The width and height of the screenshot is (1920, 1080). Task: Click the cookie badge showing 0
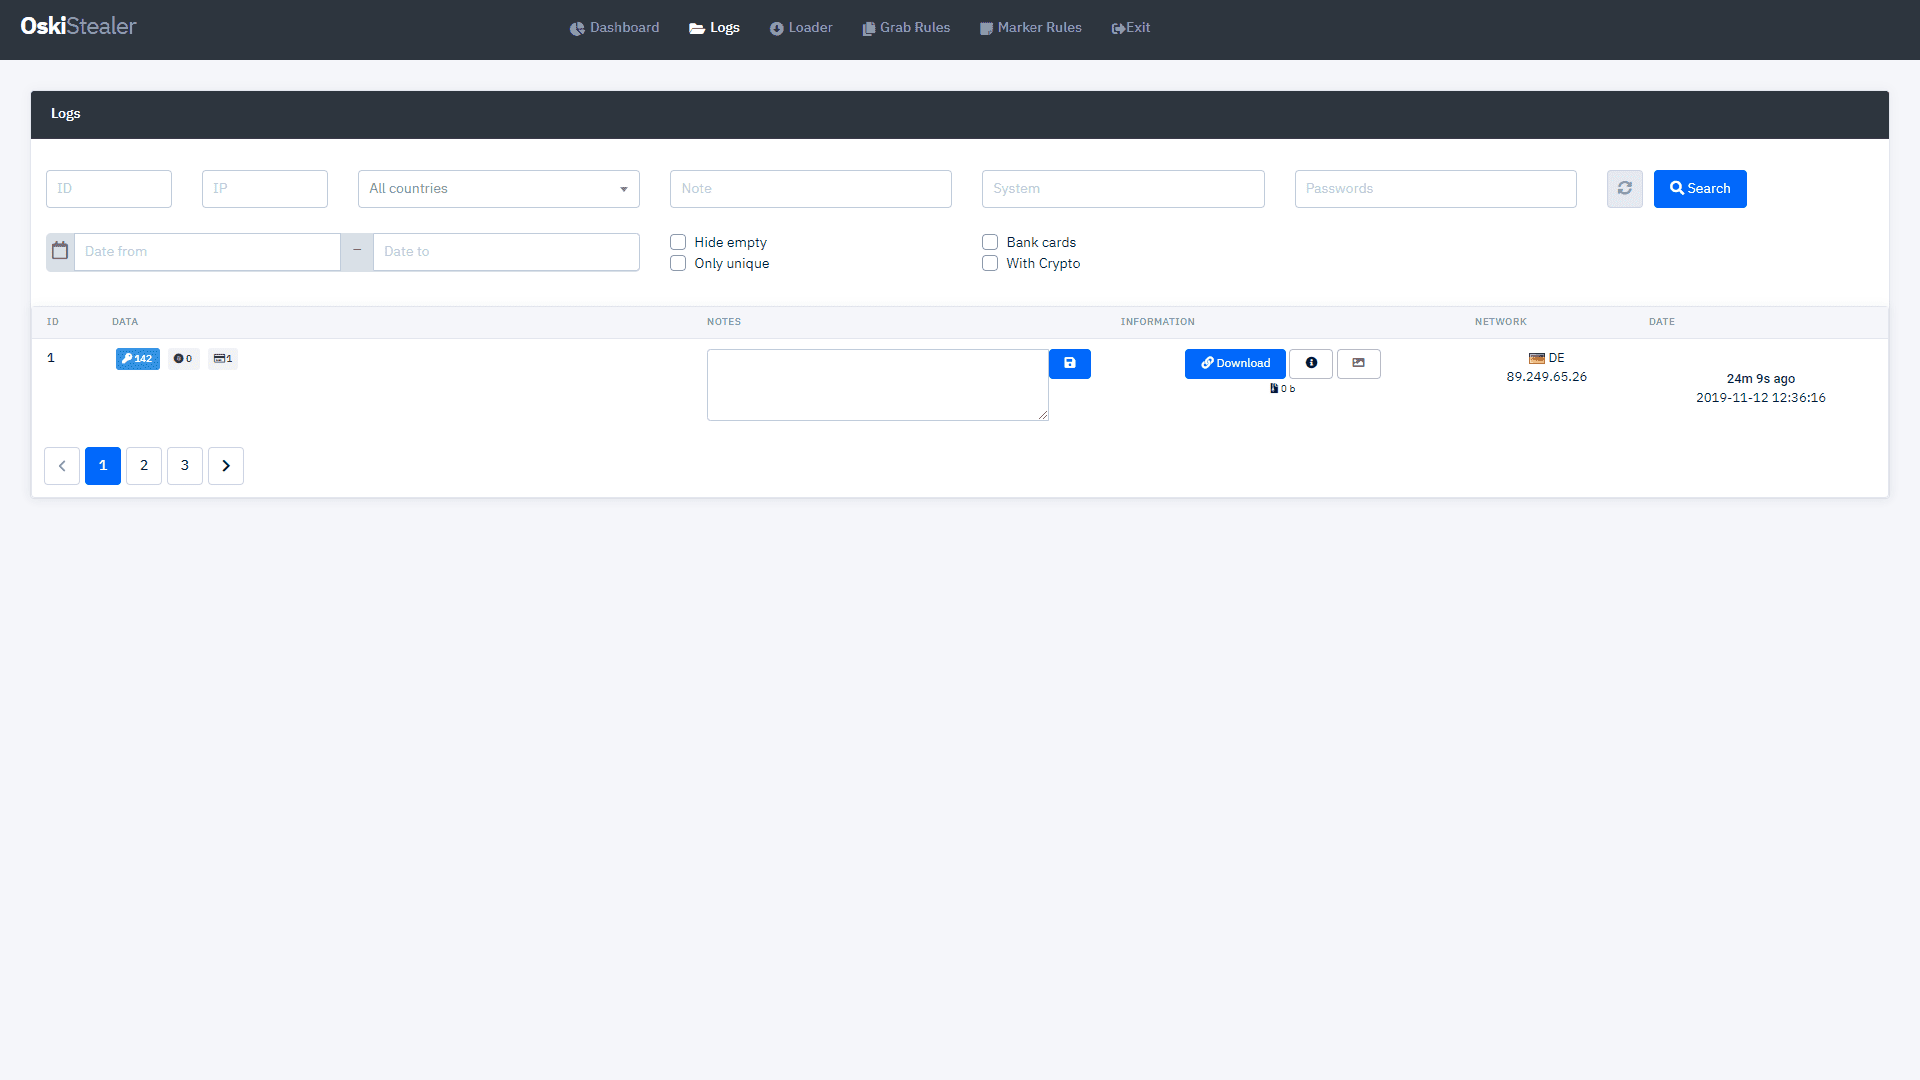[183, 359]
